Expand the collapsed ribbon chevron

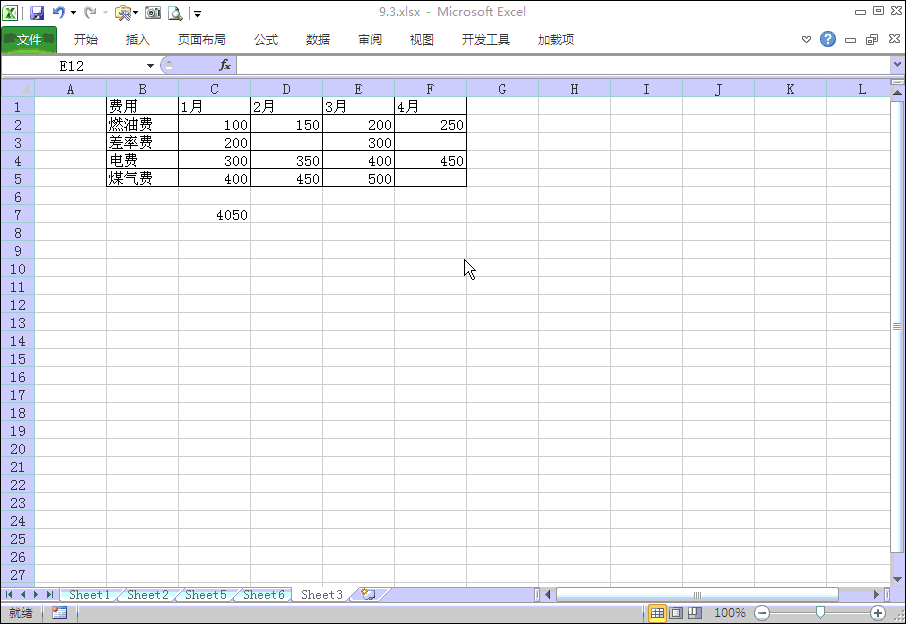(806, 39)
